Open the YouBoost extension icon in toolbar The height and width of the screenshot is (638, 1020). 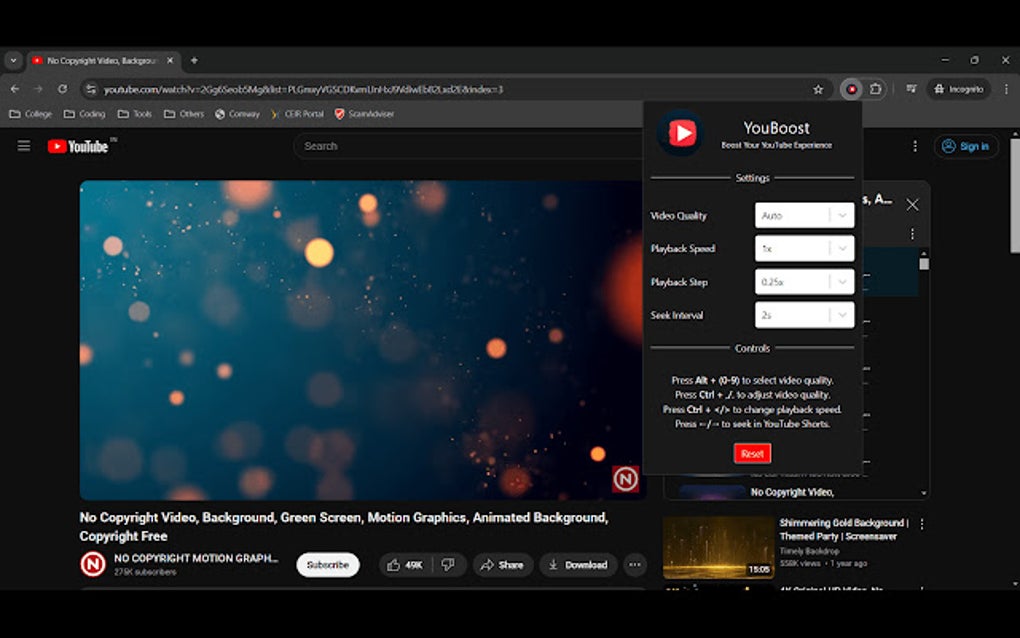(x=851, y=89)
